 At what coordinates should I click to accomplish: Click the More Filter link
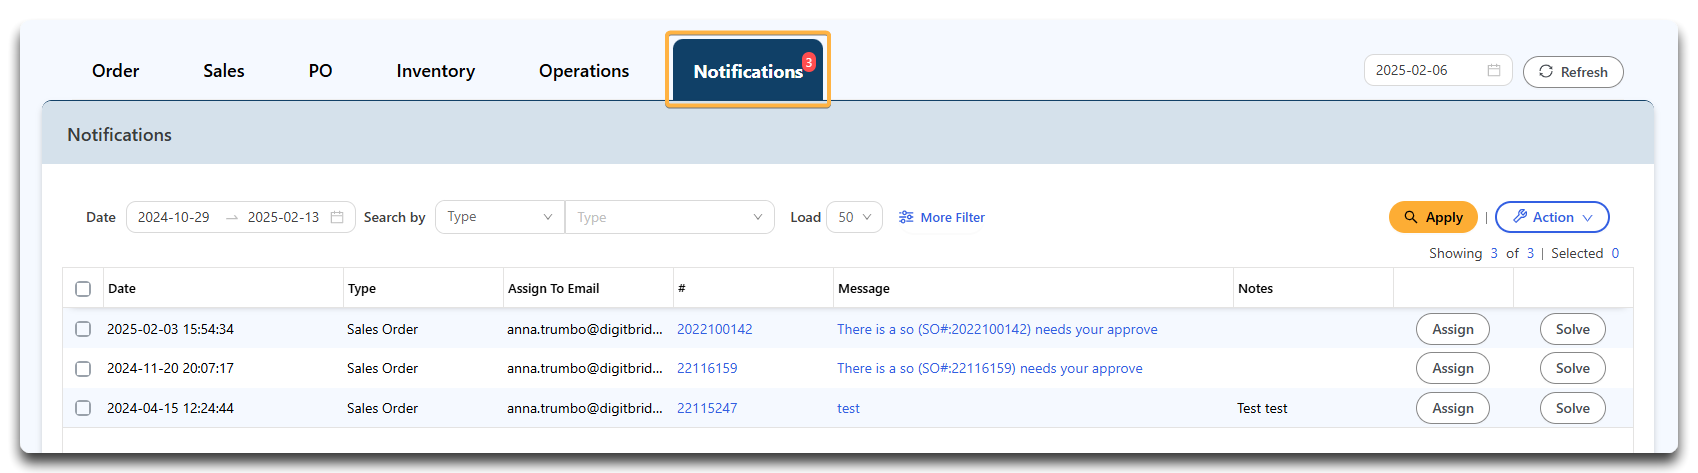(942, 217)
